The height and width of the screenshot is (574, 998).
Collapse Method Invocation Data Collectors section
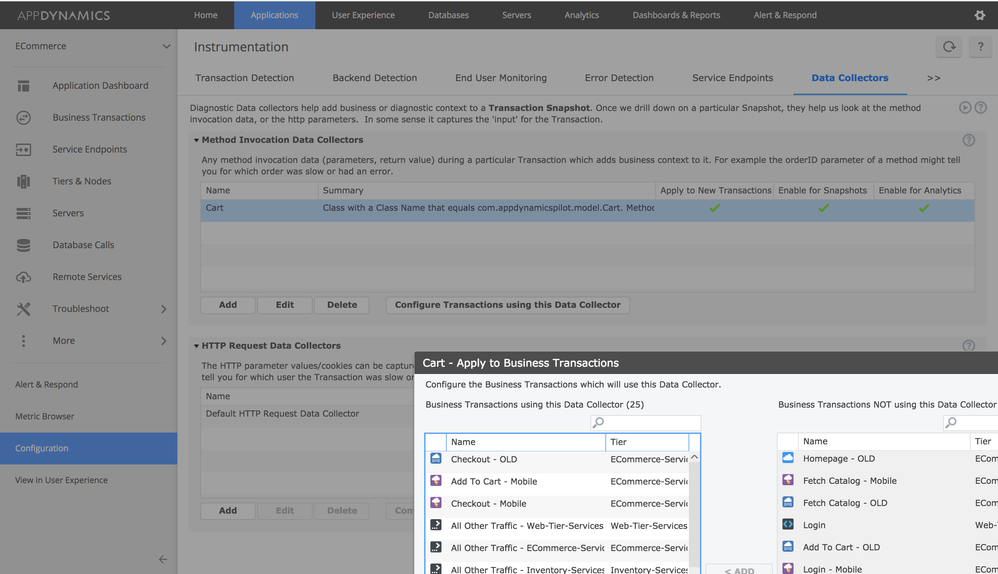196,141
